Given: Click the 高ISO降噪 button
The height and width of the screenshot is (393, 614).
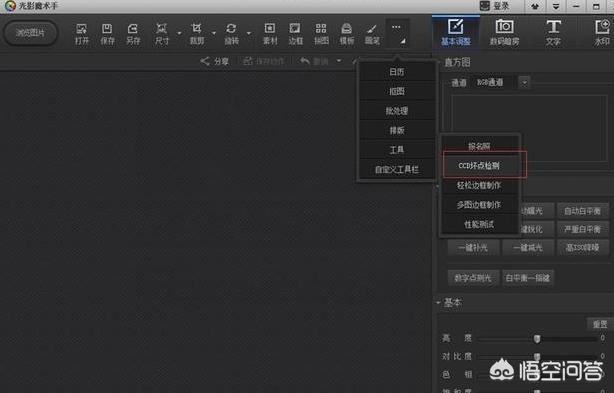Looking at the screenshot, I should click(x=582, y=247).
